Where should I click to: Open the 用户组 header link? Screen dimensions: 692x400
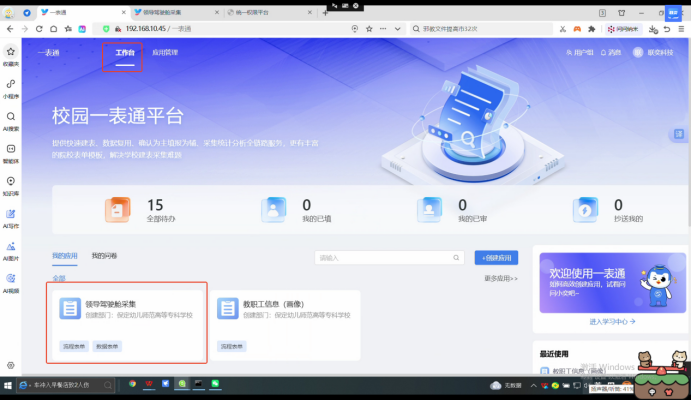point(580,53)
